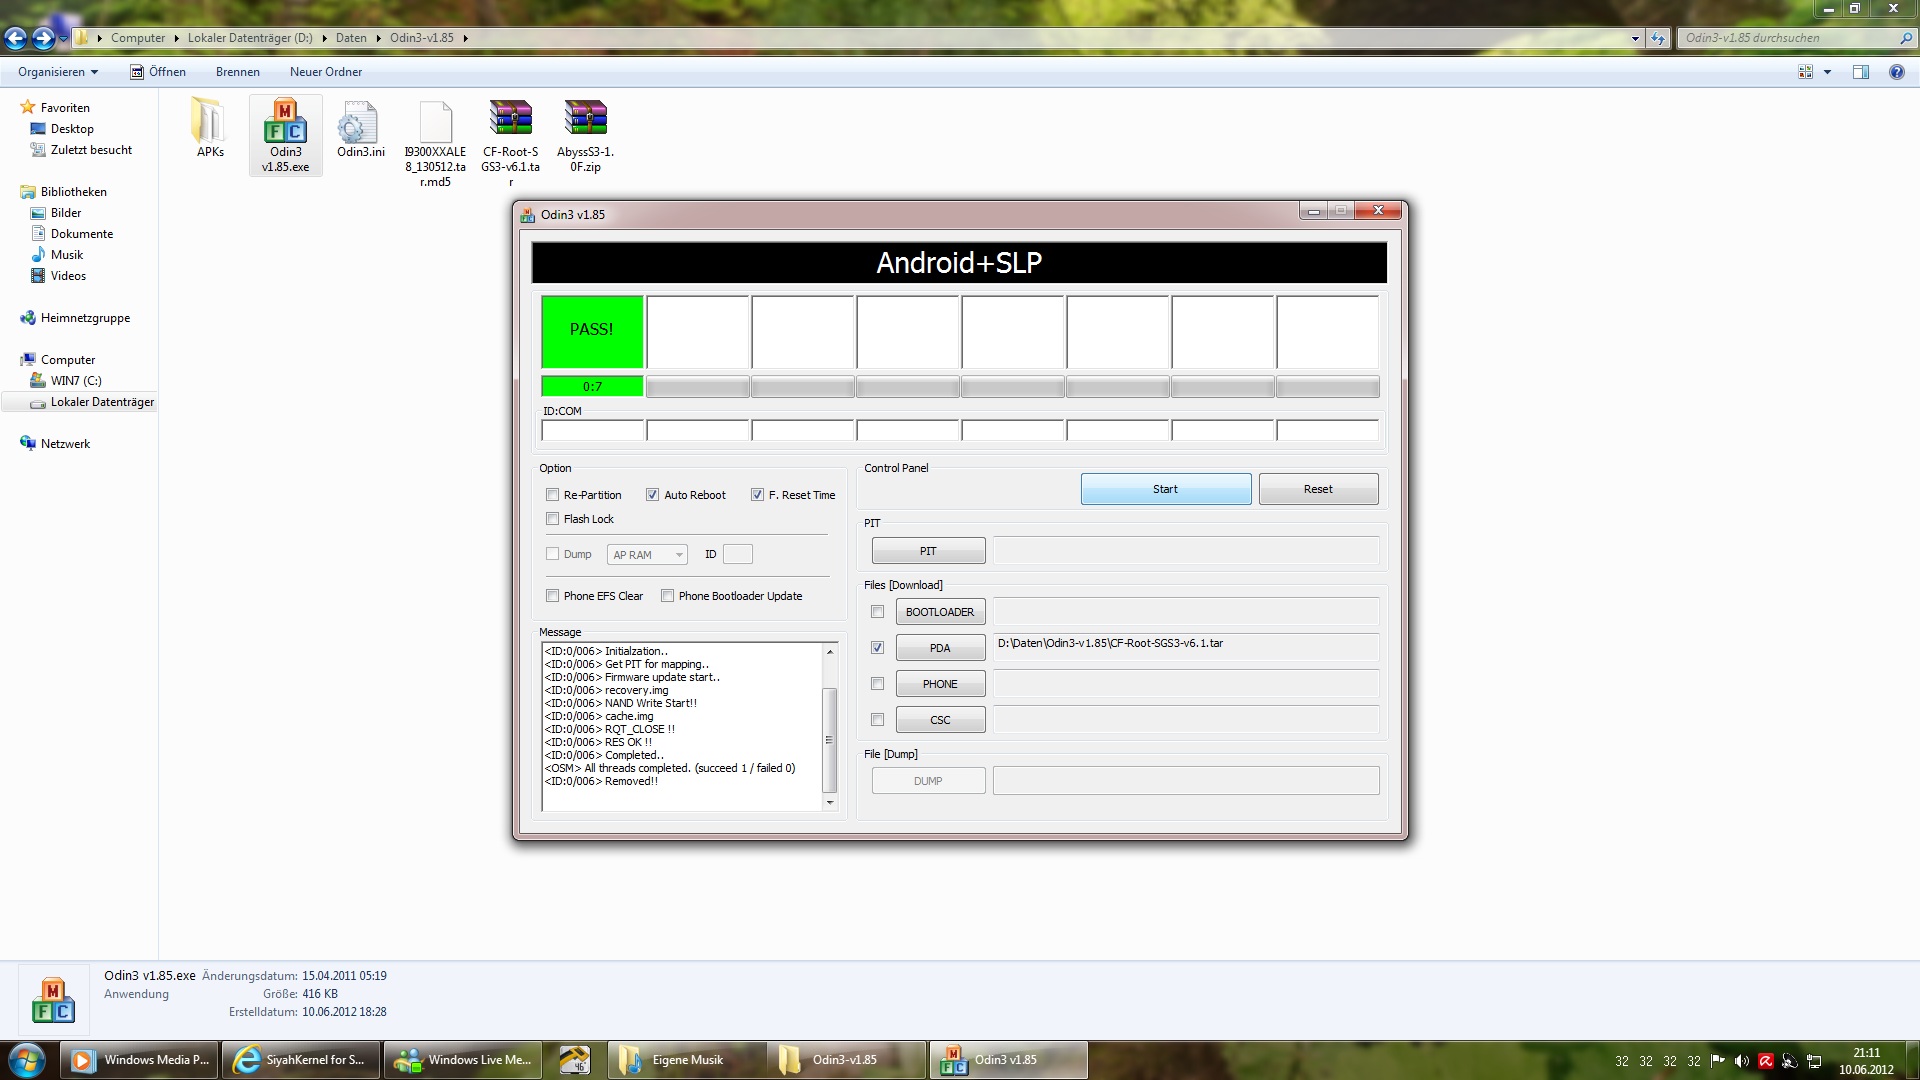
Task: Select Odin3 v1.85.exe file icon
Action: point(285,121)
